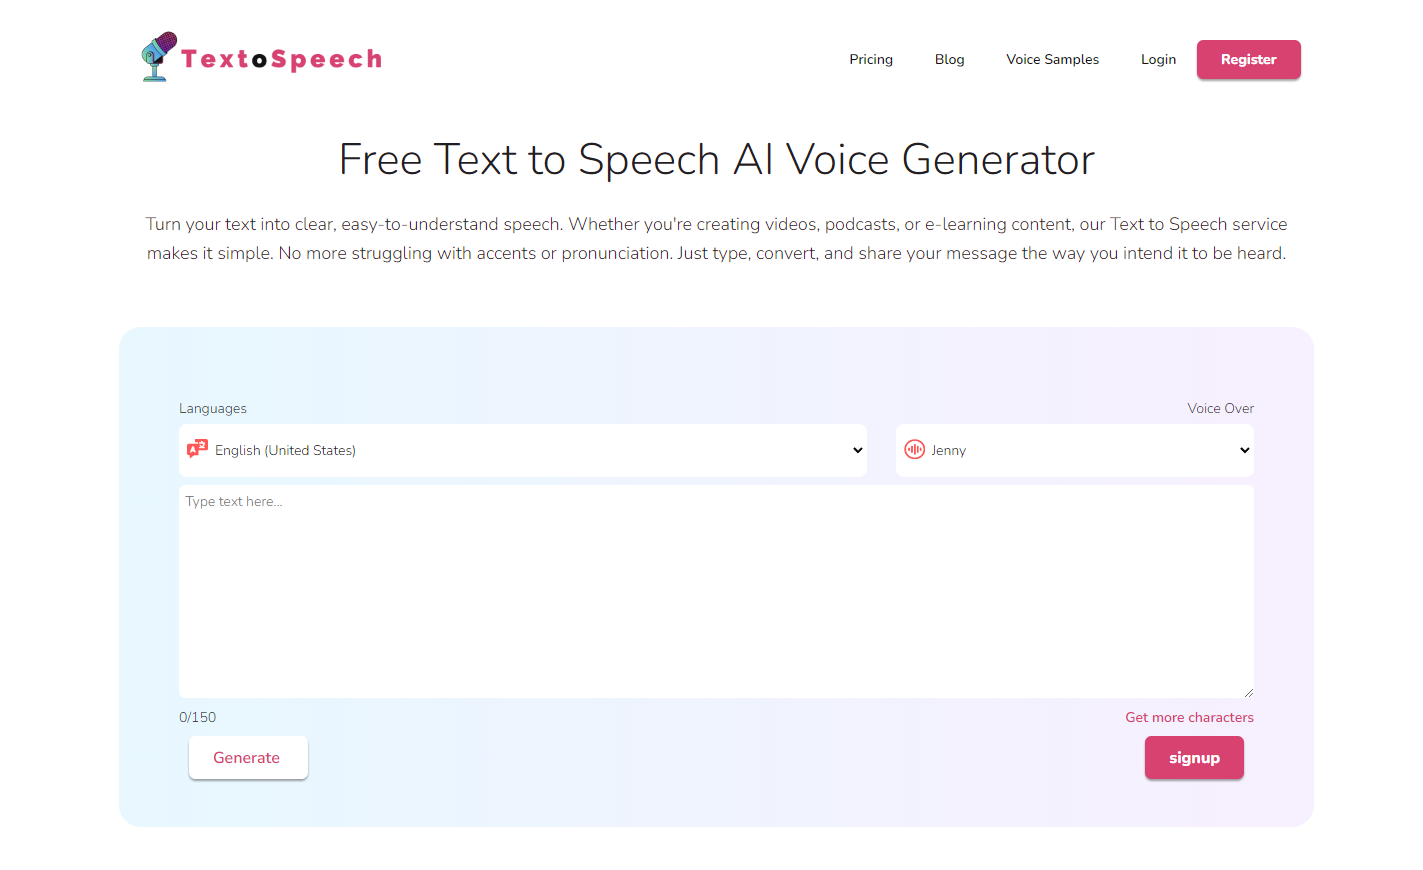
Task: Click the textarea resize handle
Action: point(1248,691)
